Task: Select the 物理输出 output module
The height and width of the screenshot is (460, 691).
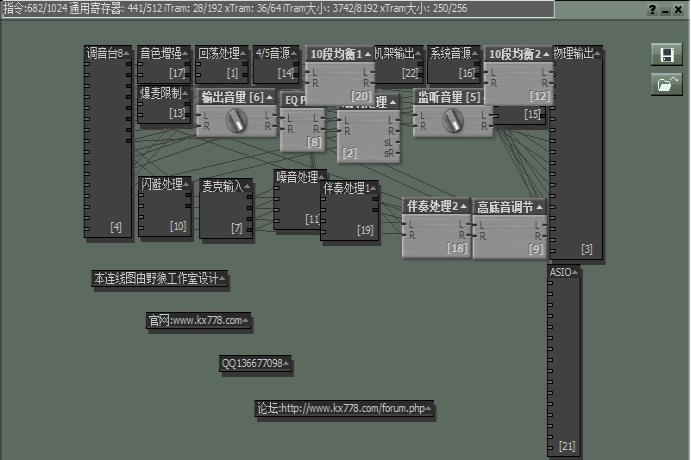Action: click(577, 150)
